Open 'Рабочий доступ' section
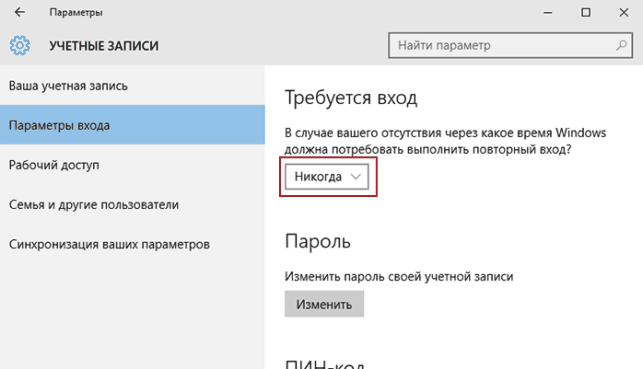 [132, 164]
